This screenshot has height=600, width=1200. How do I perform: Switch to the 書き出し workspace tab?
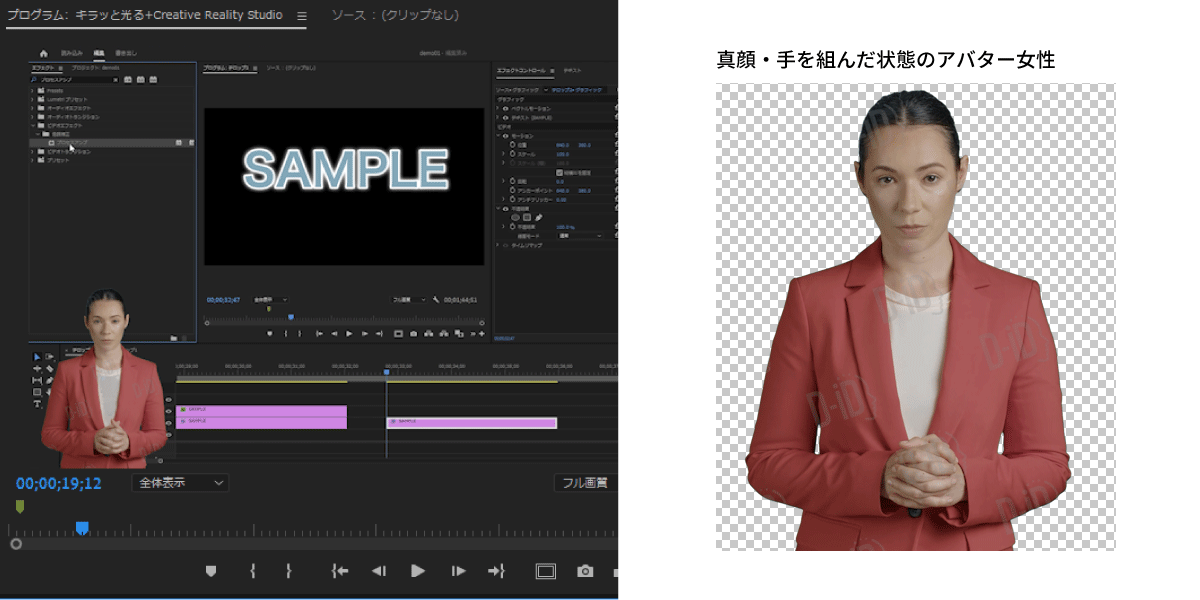[126, 53]
